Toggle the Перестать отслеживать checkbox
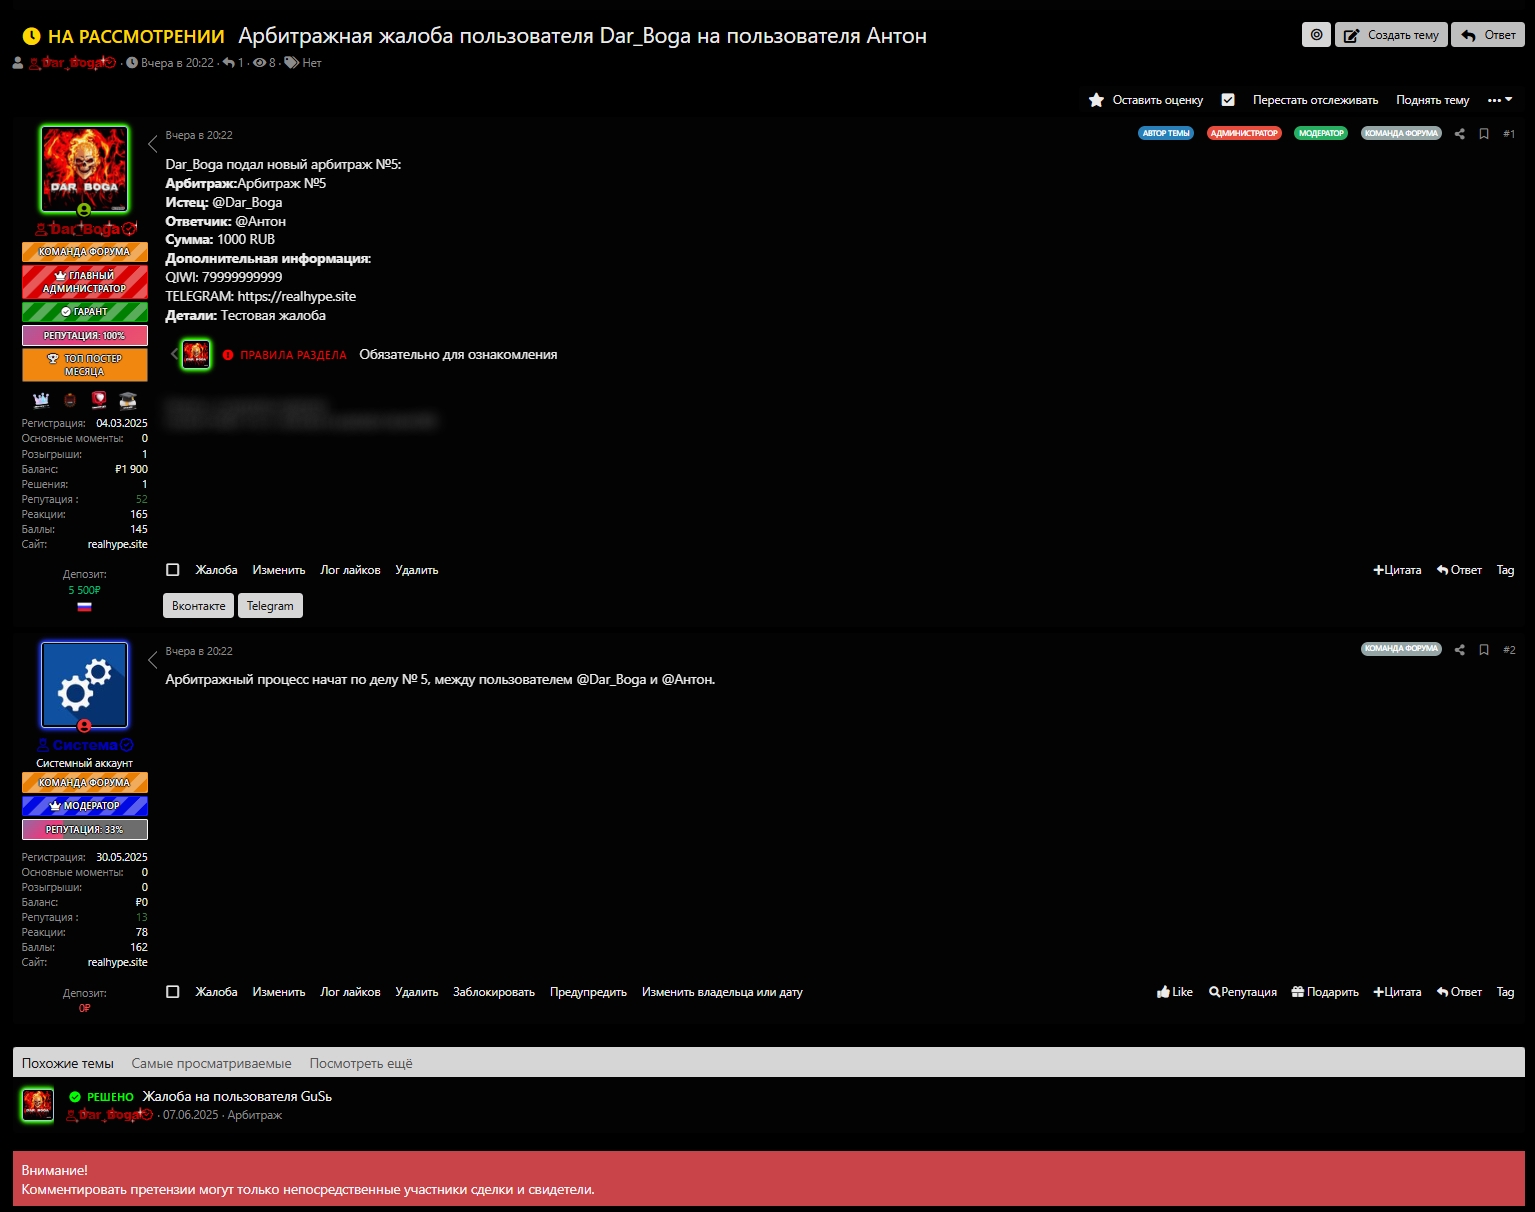Viewport: 1535px width, 1212px height. [x=1228, y=100]
